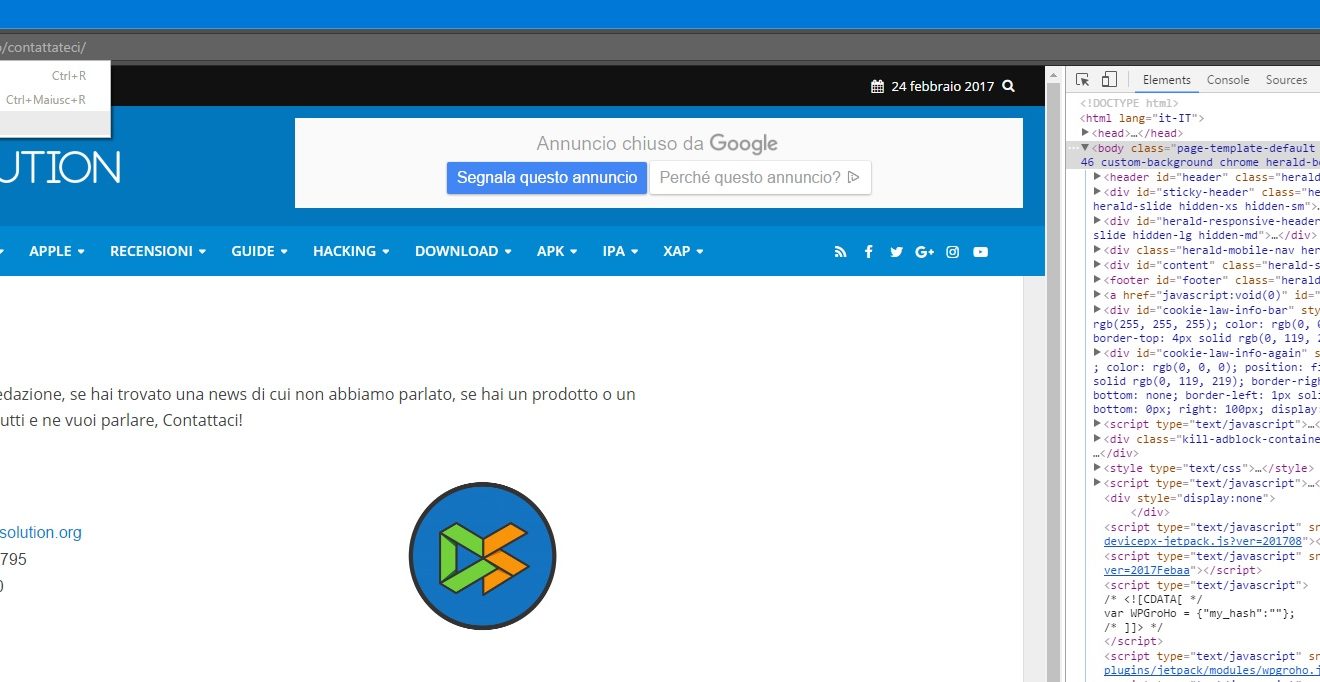1320x682 pixels.
Task: Expand the div class="kill-adblock-container" node
Action: click(1098, 438)
